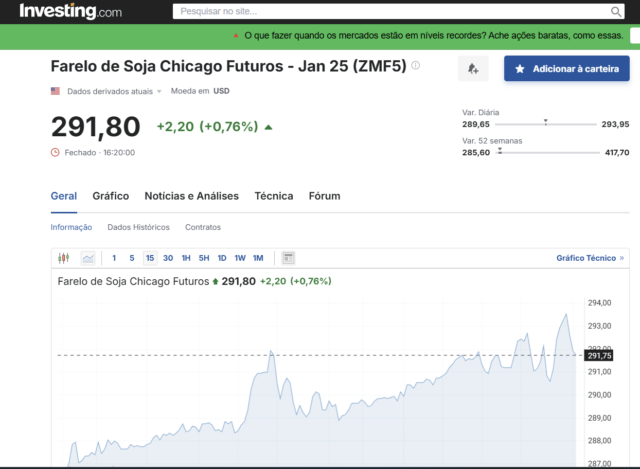The height and width of the screenshot is (469, 640).
Task: Click the 294,00 axis label on chart
Action: point(600,303)
